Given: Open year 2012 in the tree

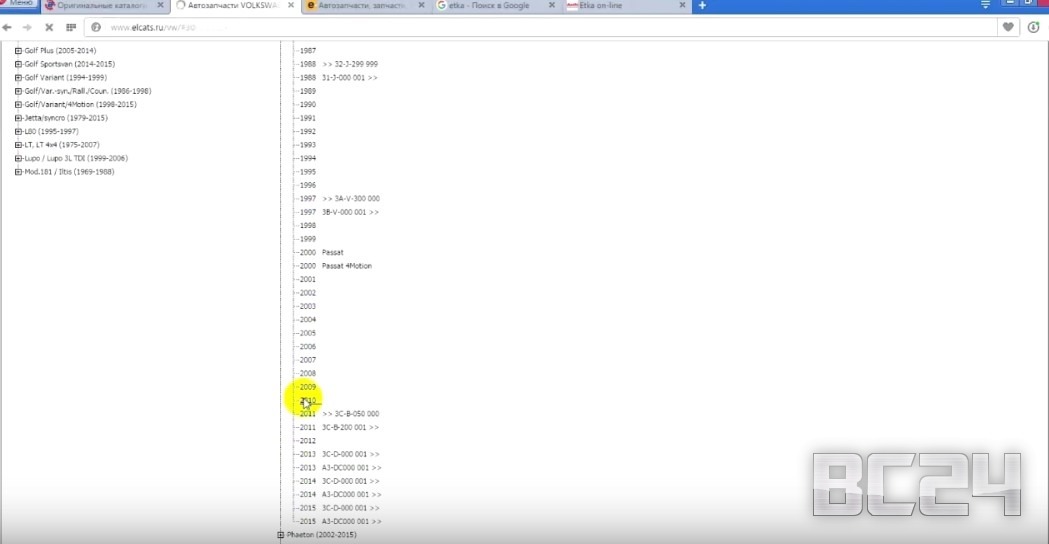Looking at the screenshot, I should (308, 441).
